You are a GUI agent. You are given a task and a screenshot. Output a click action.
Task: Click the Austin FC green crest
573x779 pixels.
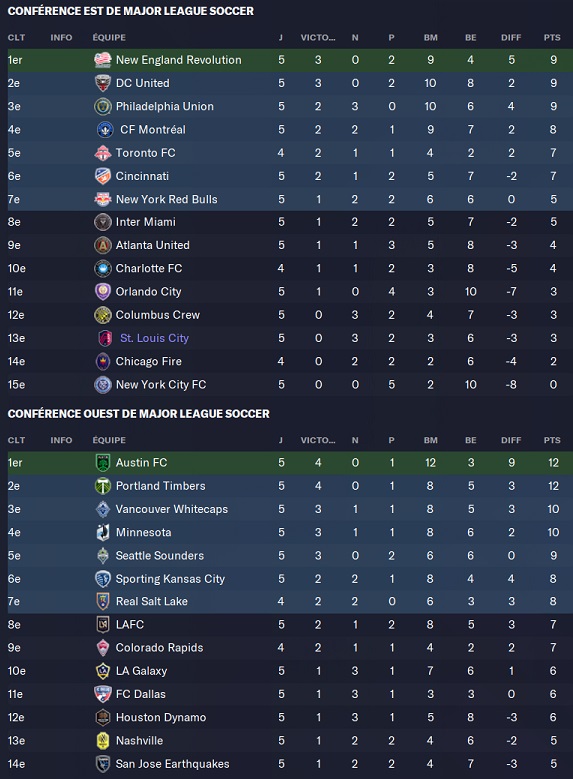pyautogui.click(x=103, y=463)
